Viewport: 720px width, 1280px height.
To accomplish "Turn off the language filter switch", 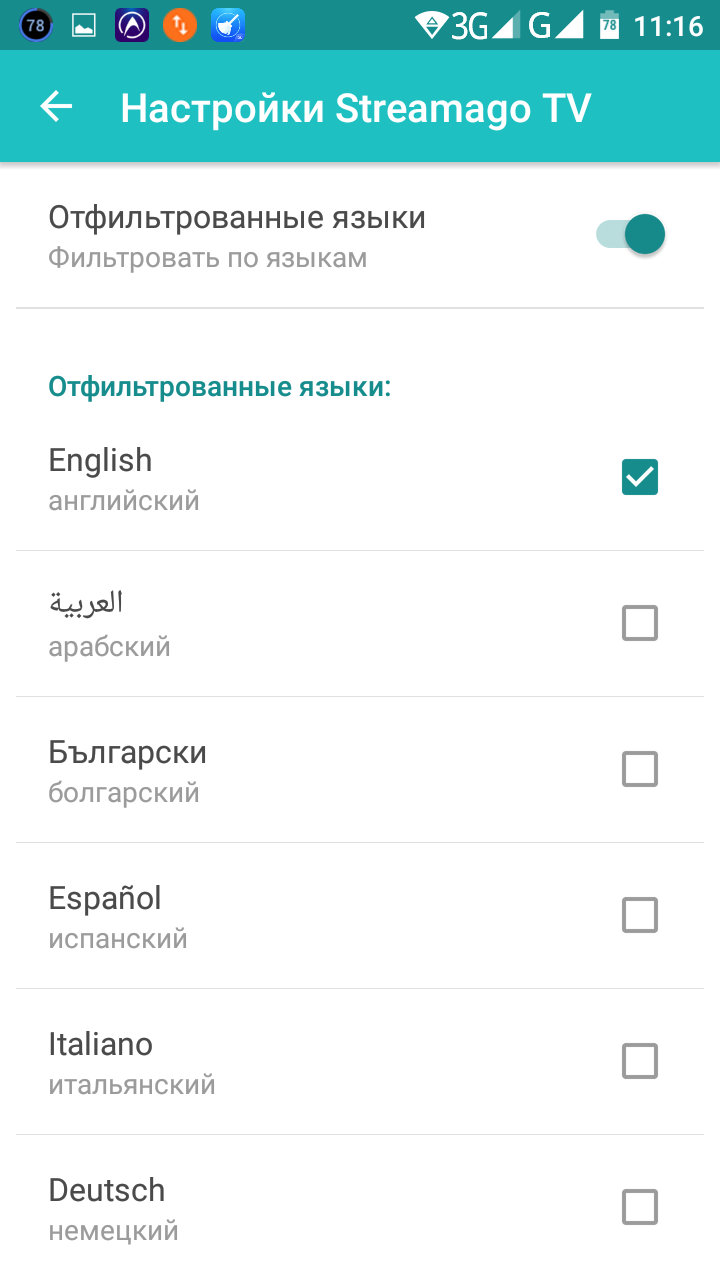I will [632, 236].
